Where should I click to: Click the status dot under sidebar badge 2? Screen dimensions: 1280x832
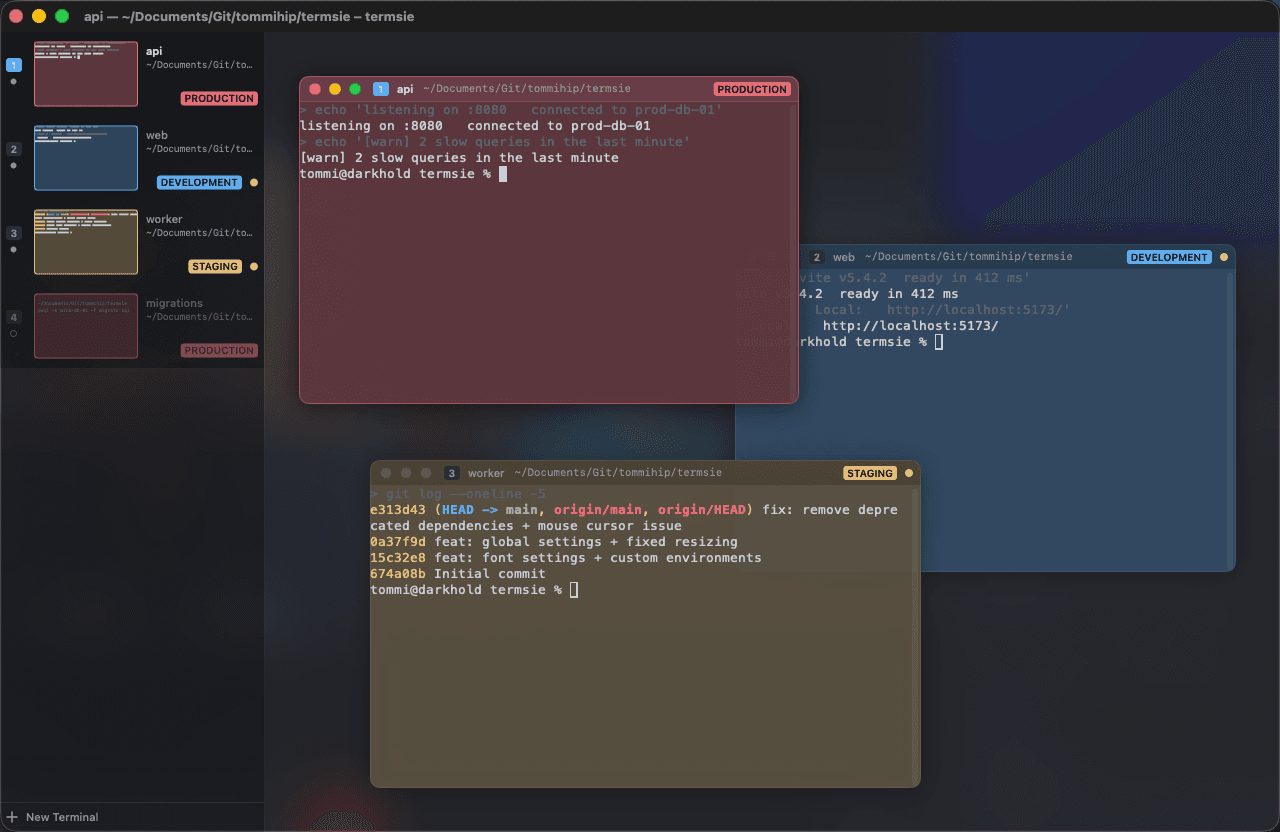[13, 166]
